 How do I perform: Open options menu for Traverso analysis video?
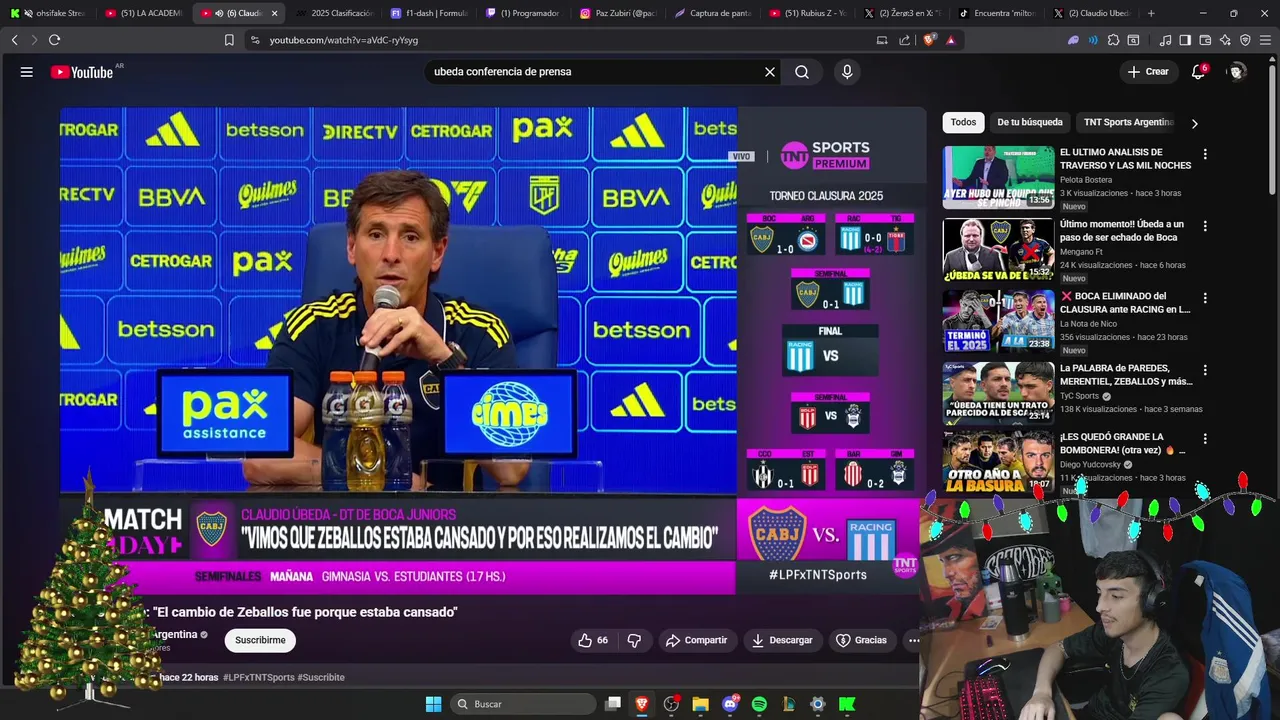(1205, 155)
